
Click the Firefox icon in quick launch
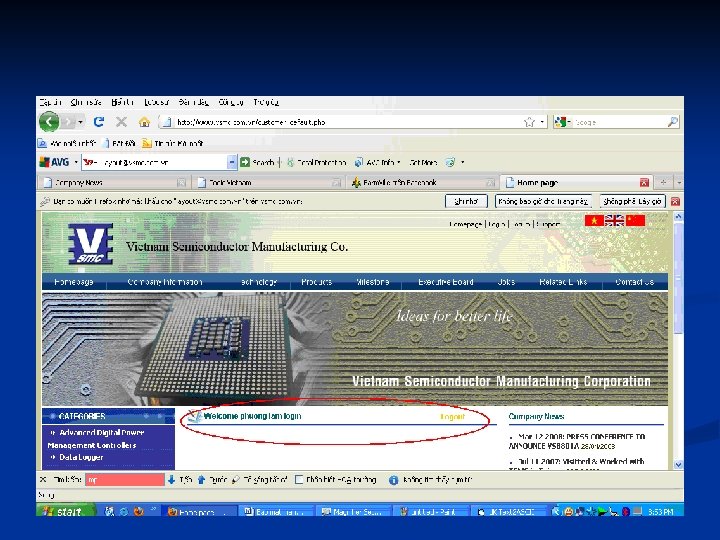coord(138,511)
